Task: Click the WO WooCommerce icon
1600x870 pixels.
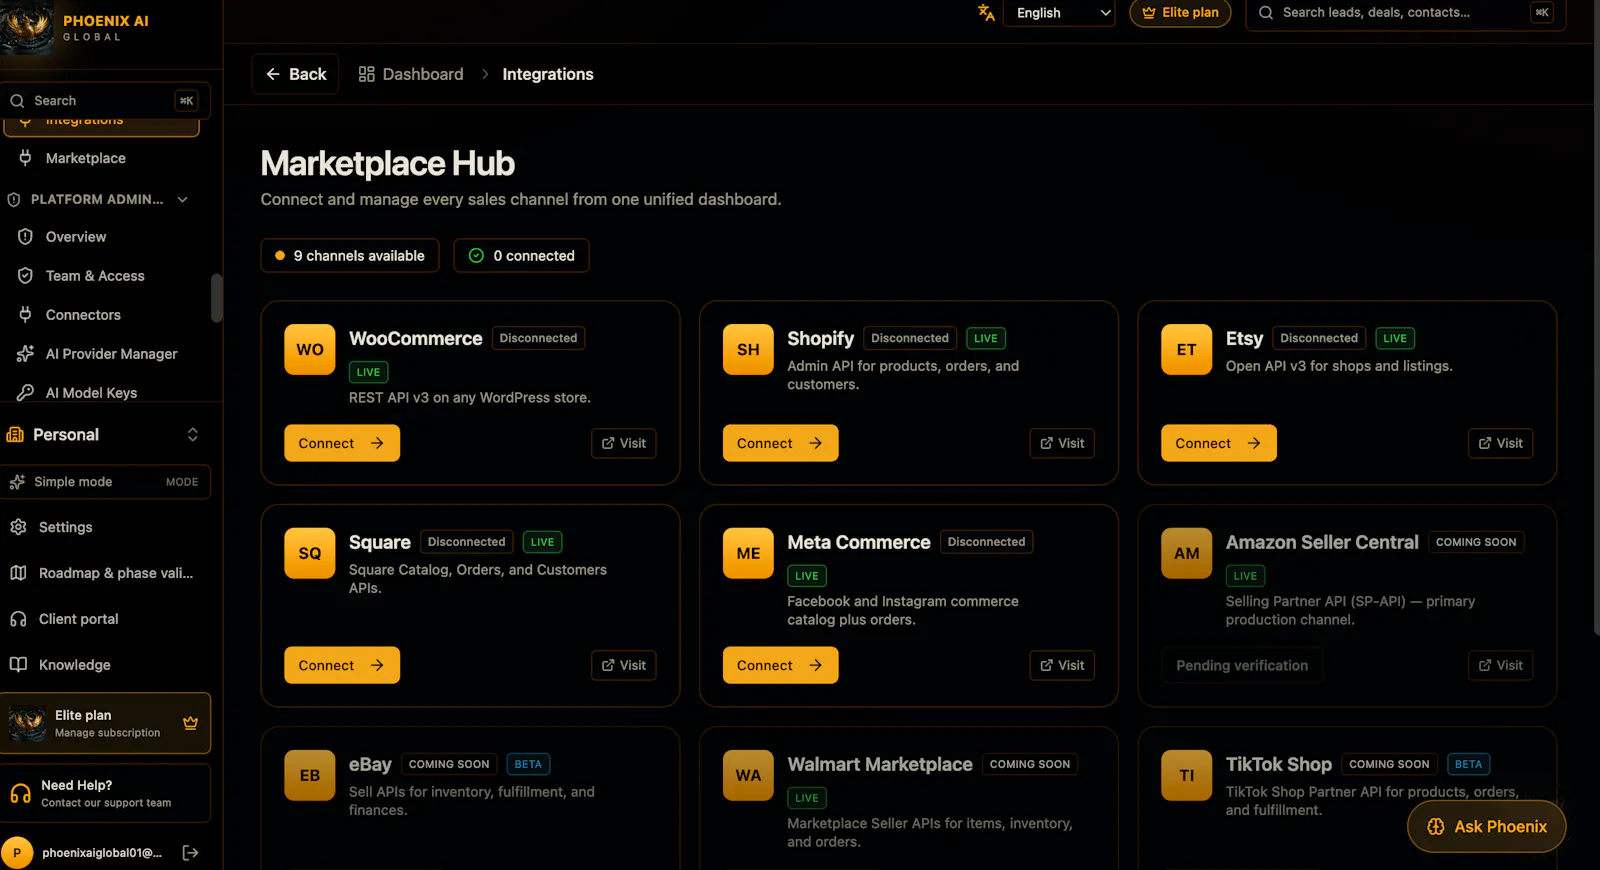Action: pos(310,350)
